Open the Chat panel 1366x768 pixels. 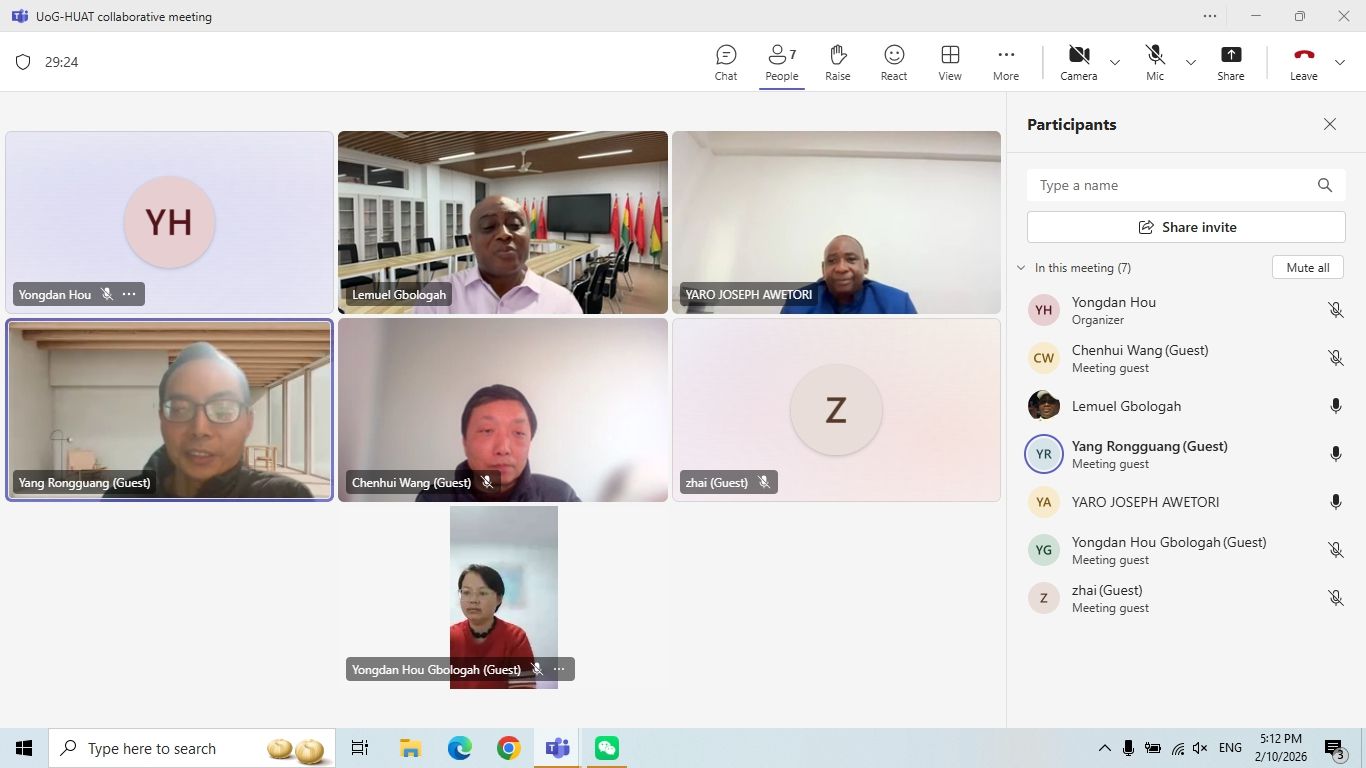pyautogui.click(x=726, y=62)
